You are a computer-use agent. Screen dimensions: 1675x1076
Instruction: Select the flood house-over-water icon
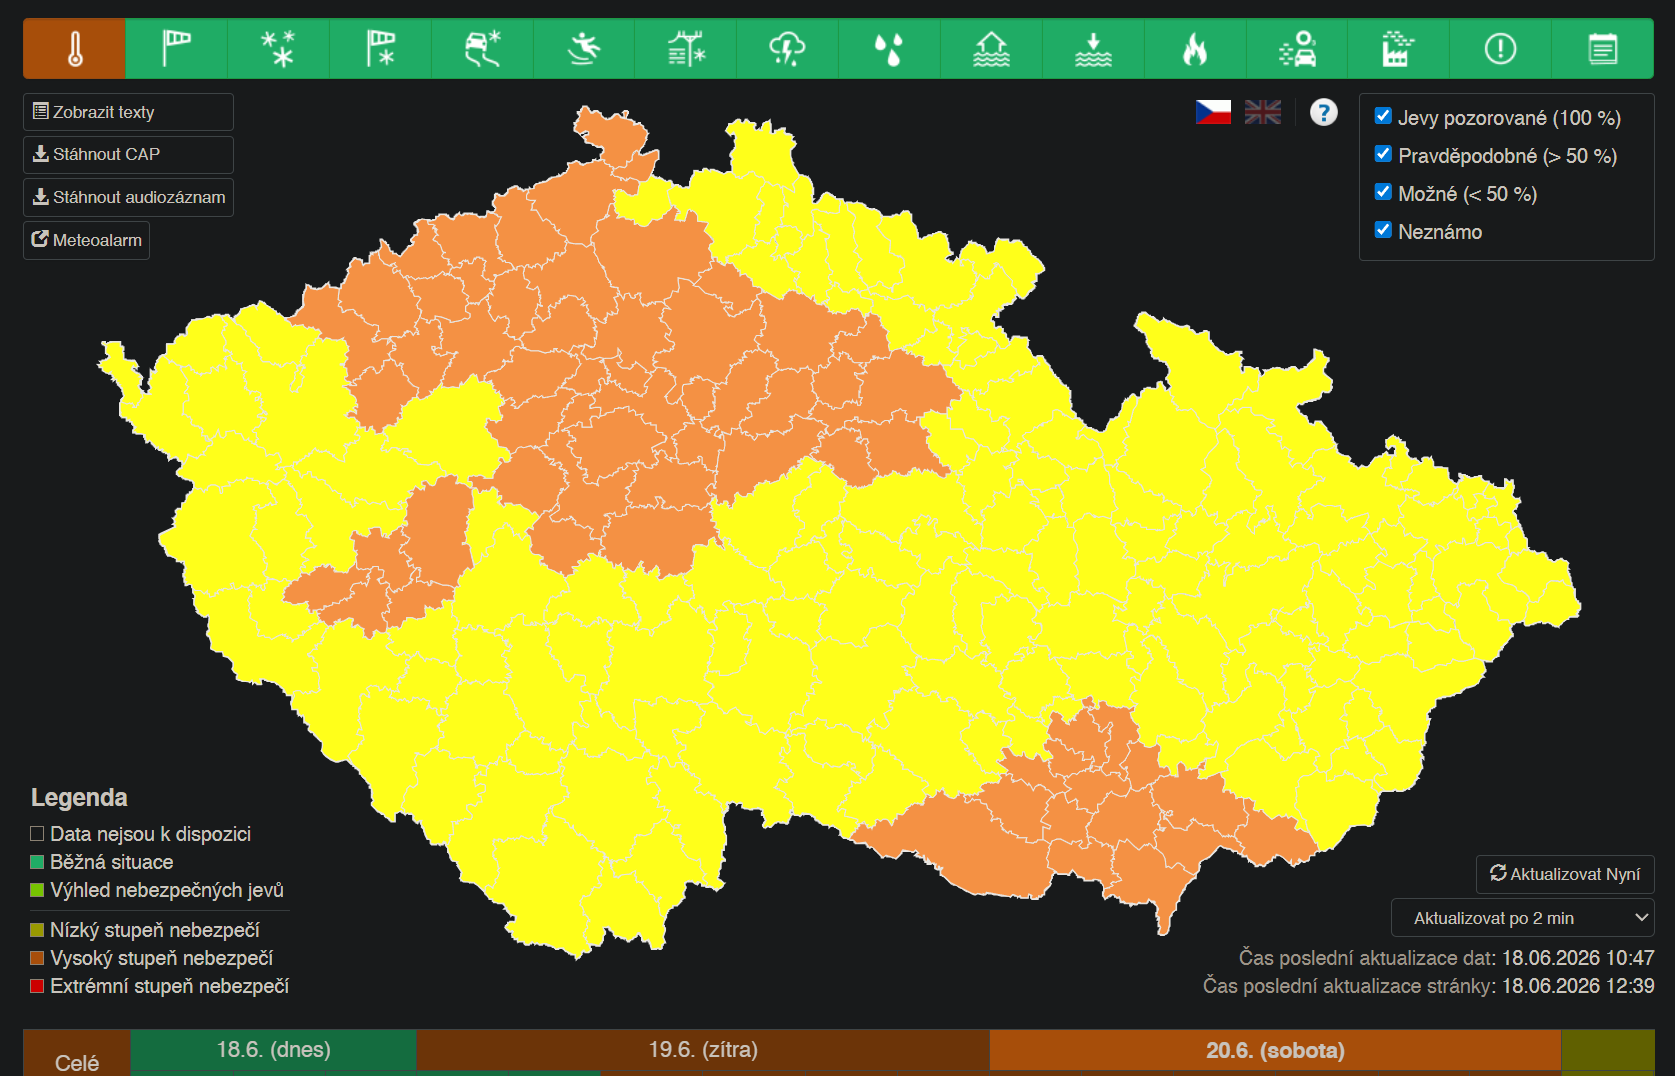992,48
